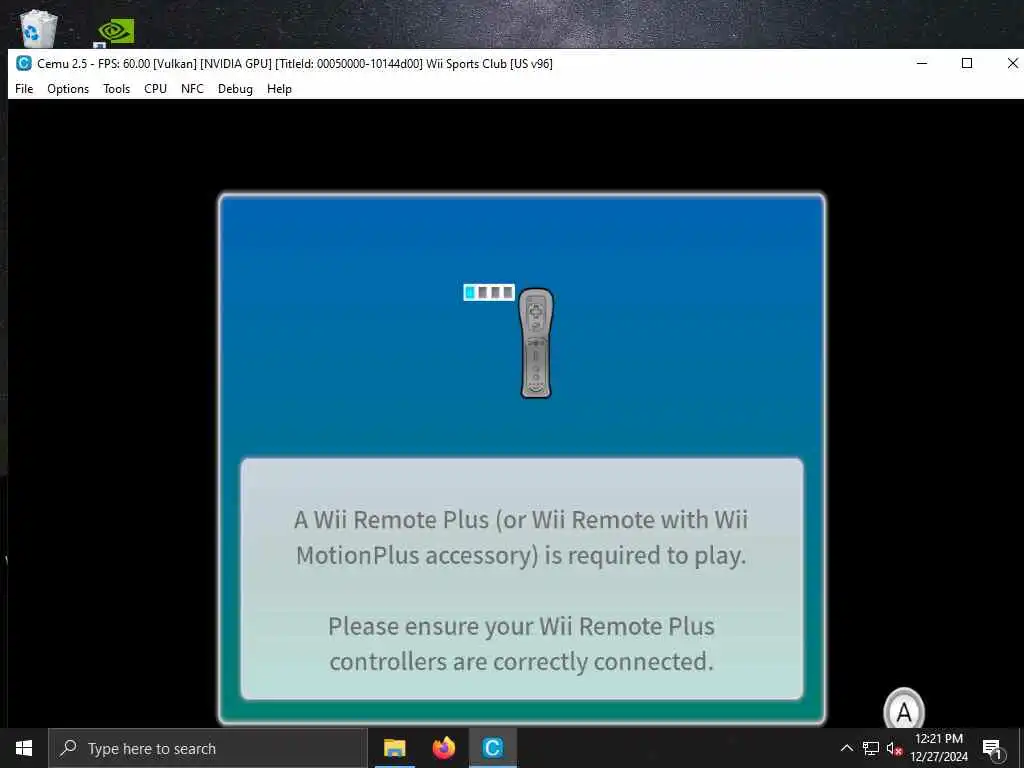This screenshot has width=1024, height=768.
Task: Click the Cemu icon in title bar
Action: tap(24, 63)
